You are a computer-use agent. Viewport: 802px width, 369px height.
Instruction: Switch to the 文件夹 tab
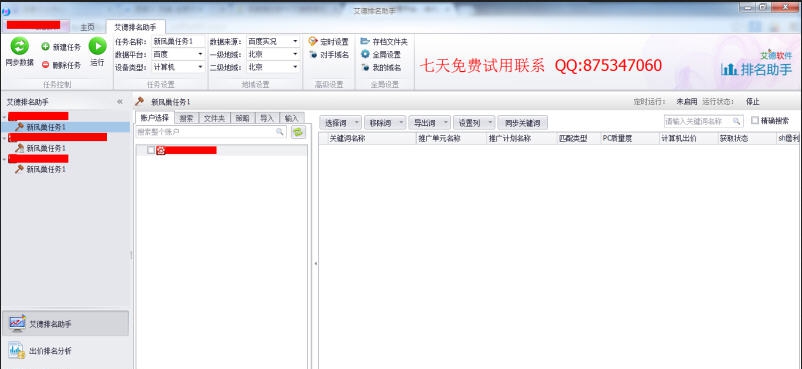point(214,118)
